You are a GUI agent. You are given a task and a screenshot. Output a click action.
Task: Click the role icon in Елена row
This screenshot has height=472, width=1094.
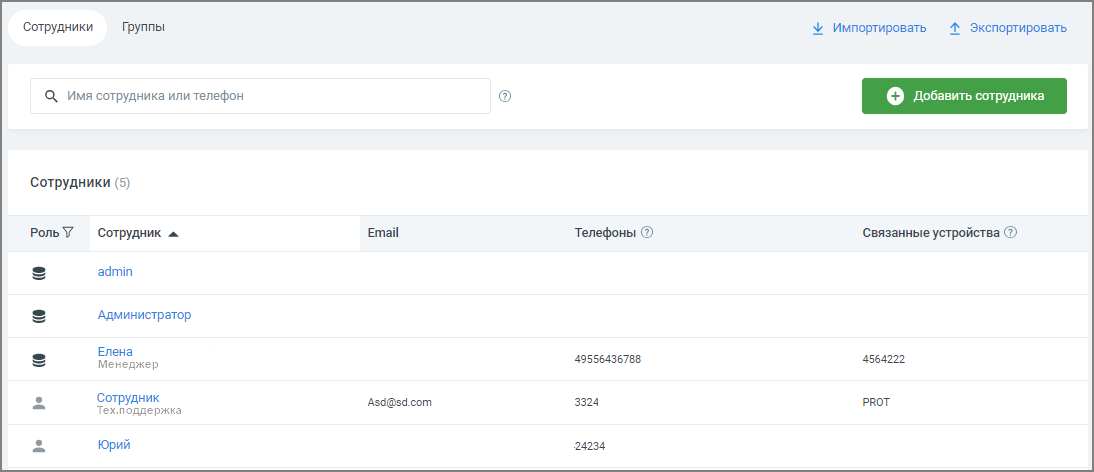point(39,360)
